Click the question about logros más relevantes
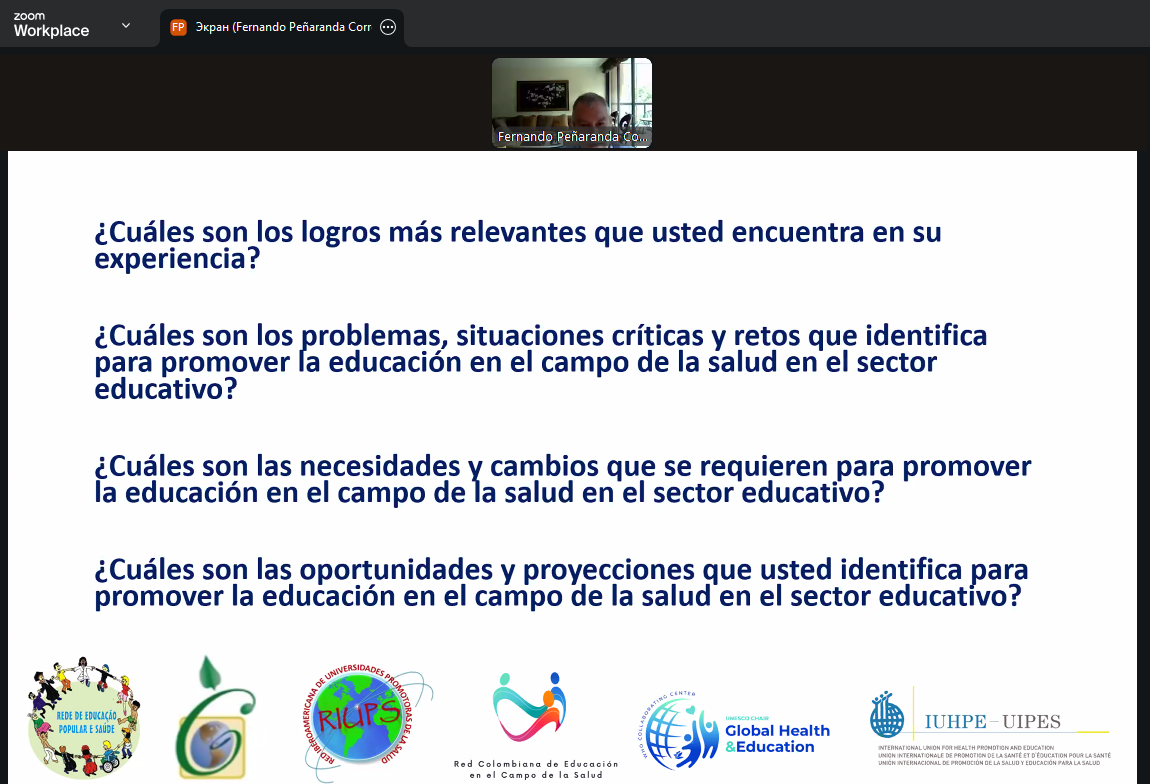 coord(517,245)
